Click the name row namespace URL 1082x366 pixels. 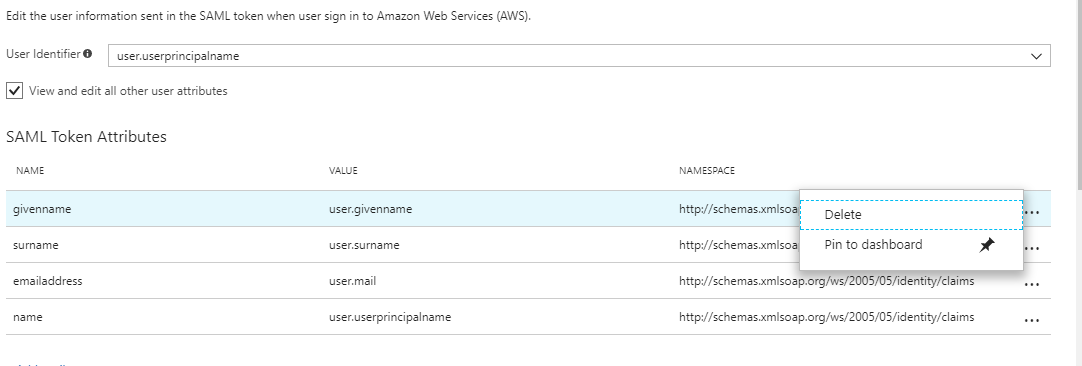pyautogui.click(x=827, y=317)
